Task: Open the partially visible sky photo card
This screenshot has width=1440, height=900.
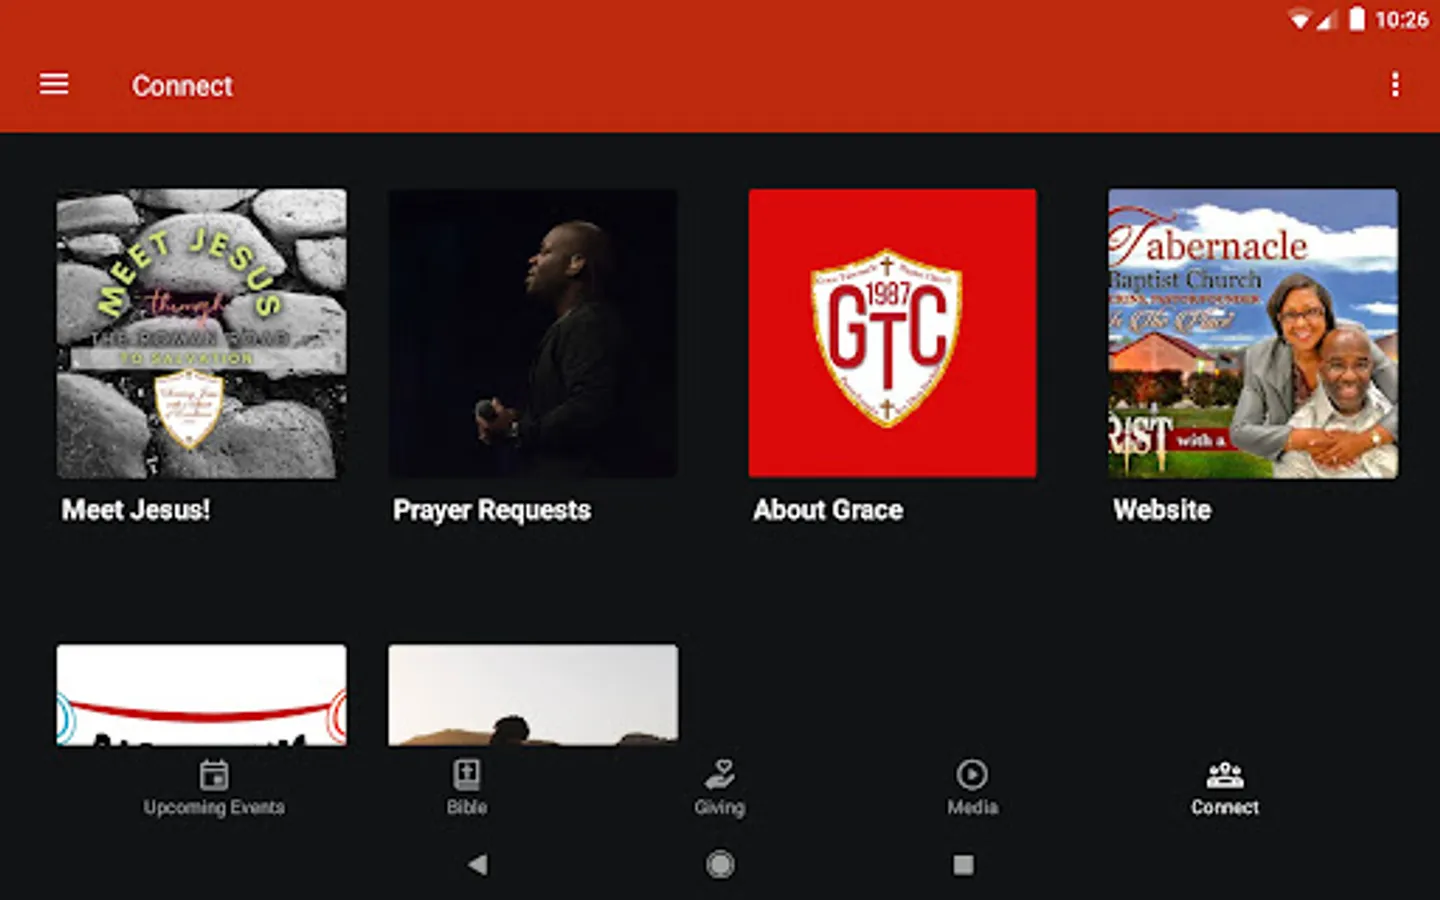Action: click(533, 695)
